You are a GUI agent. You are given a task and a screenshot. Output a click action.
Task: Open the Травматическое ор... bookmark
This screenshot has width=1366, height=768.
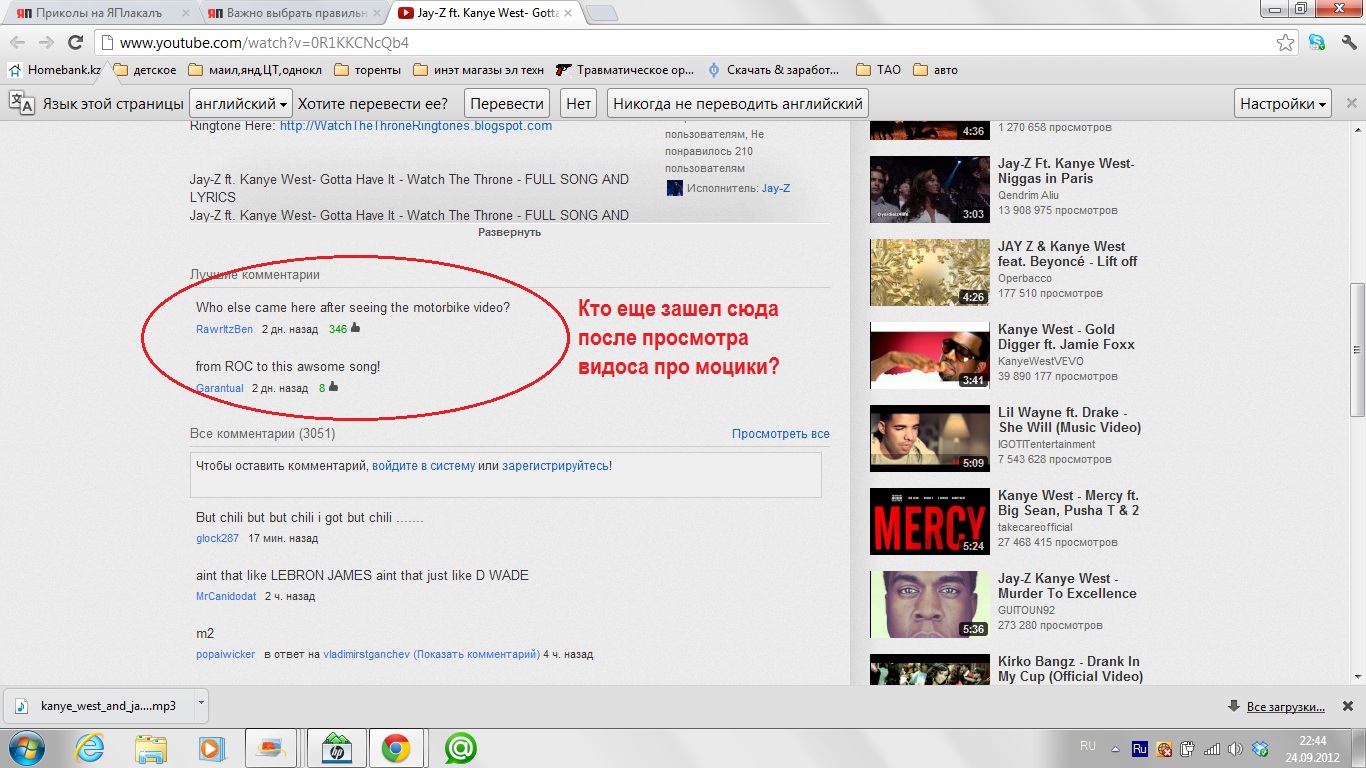[625, 70]
